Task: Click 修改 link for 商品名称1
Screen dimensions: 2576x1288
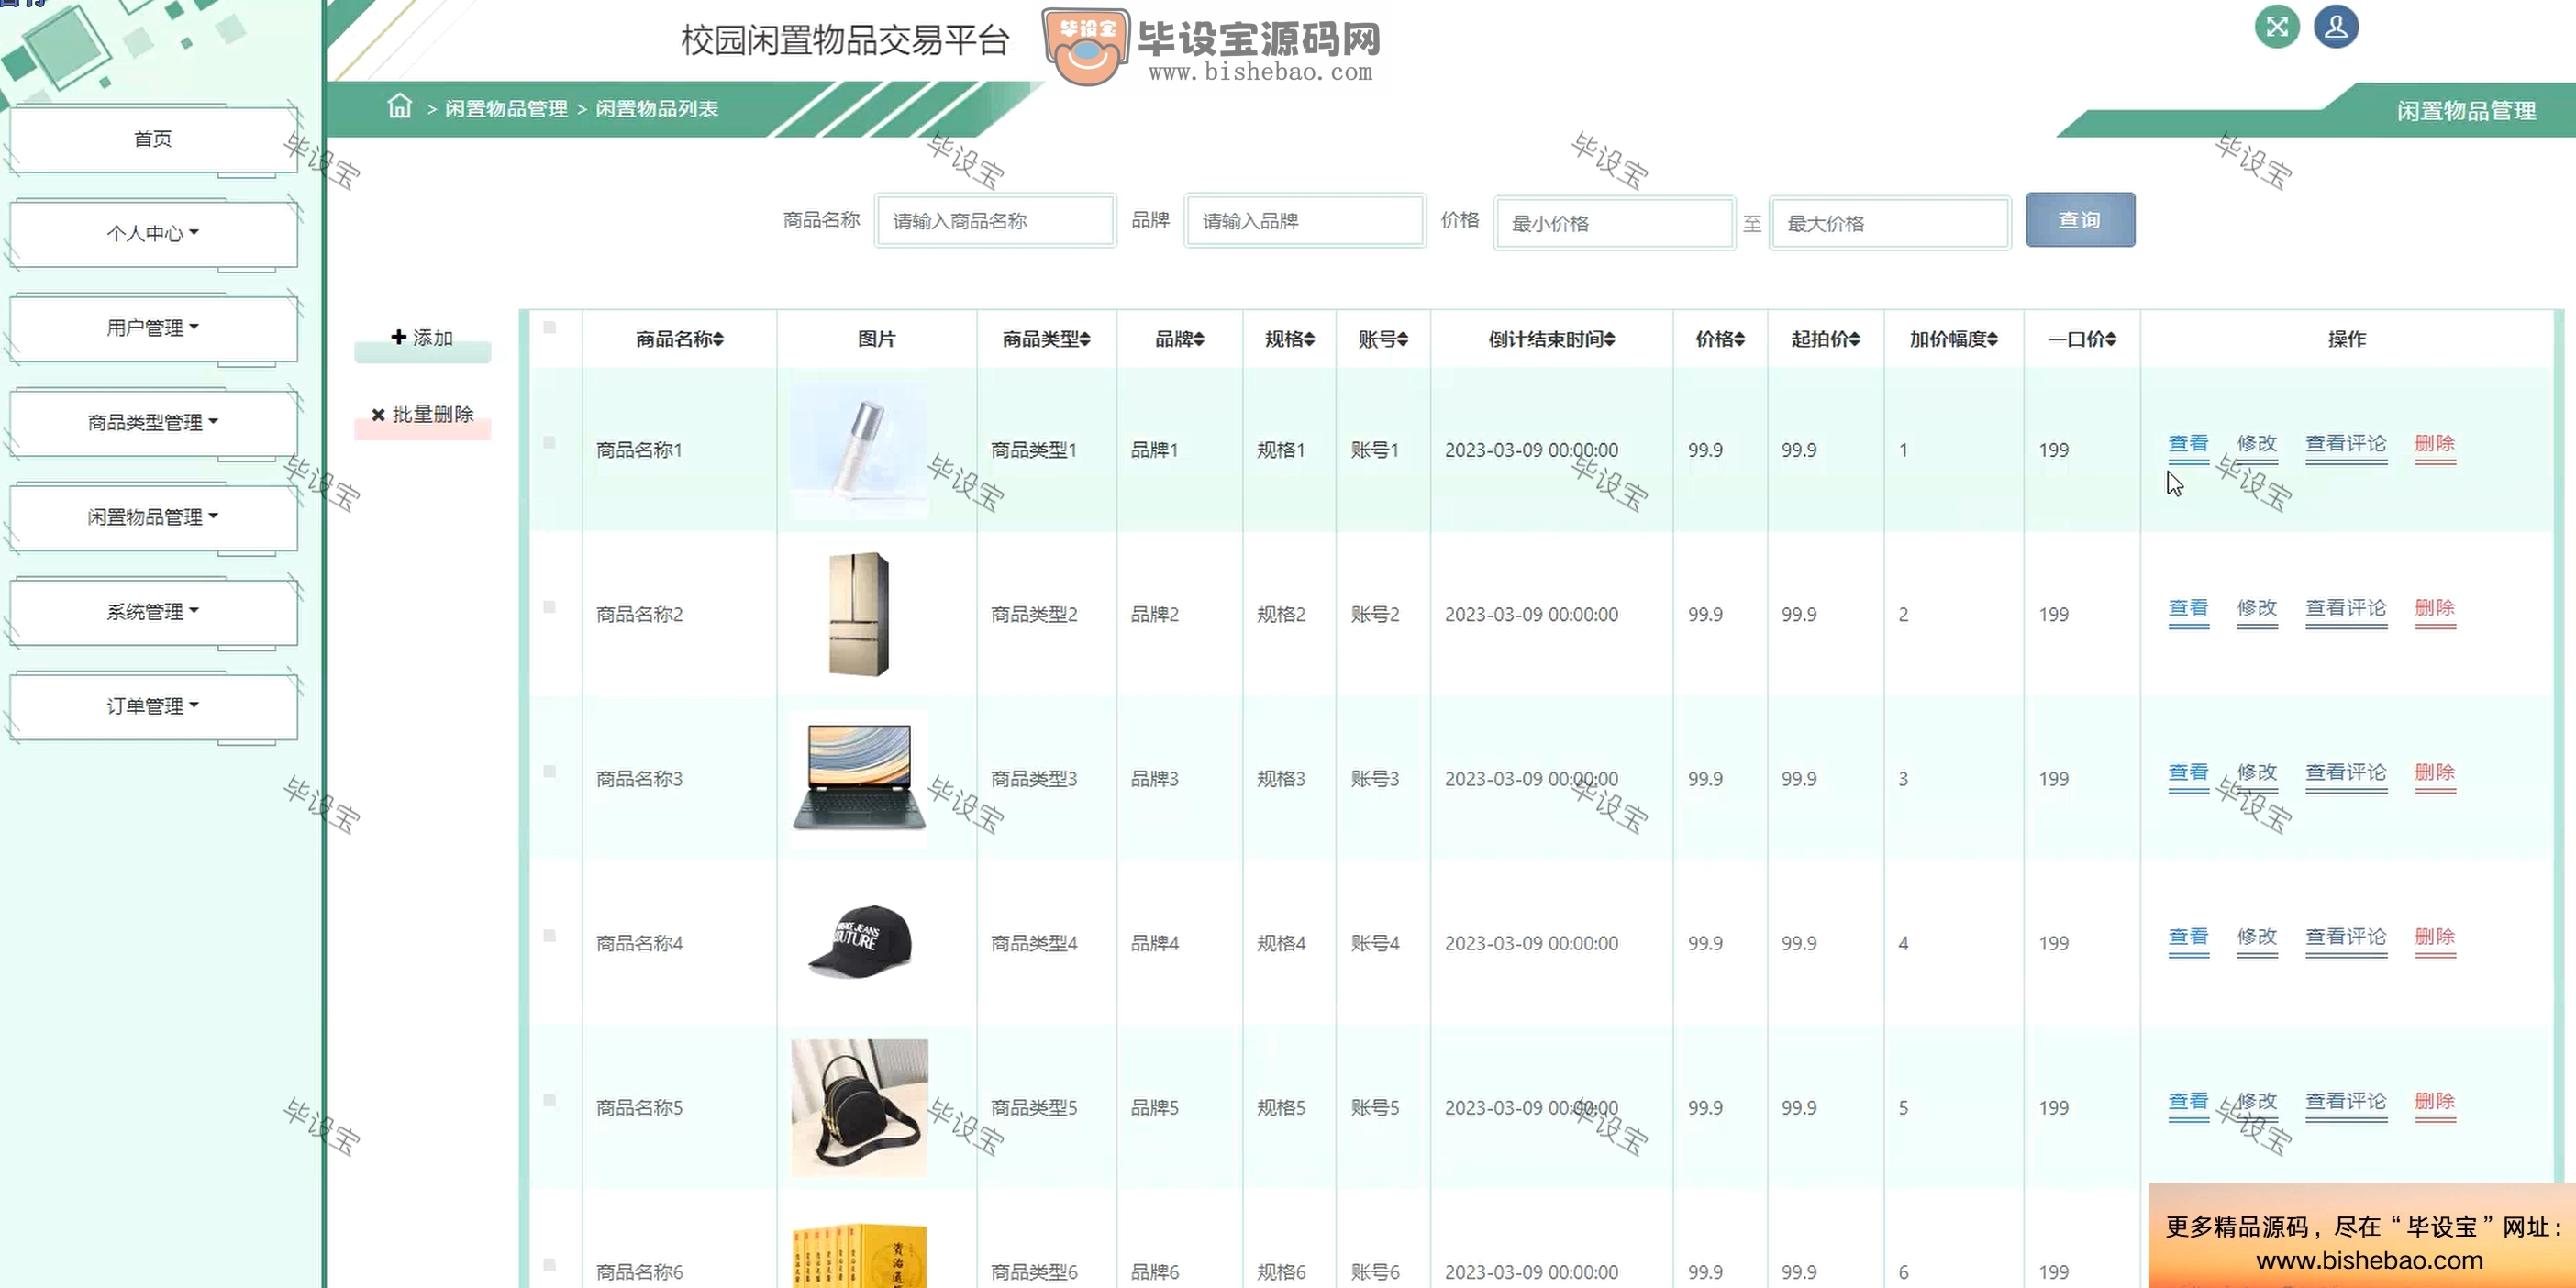Action: 2257,444
